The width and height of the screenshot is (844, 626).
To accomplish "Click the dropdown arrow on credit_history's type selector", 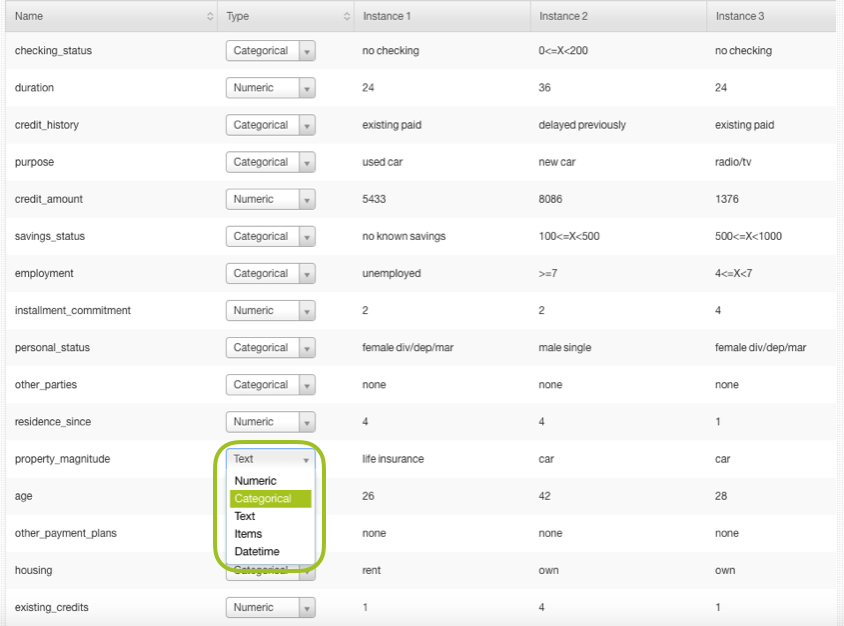I will (307, 124).
